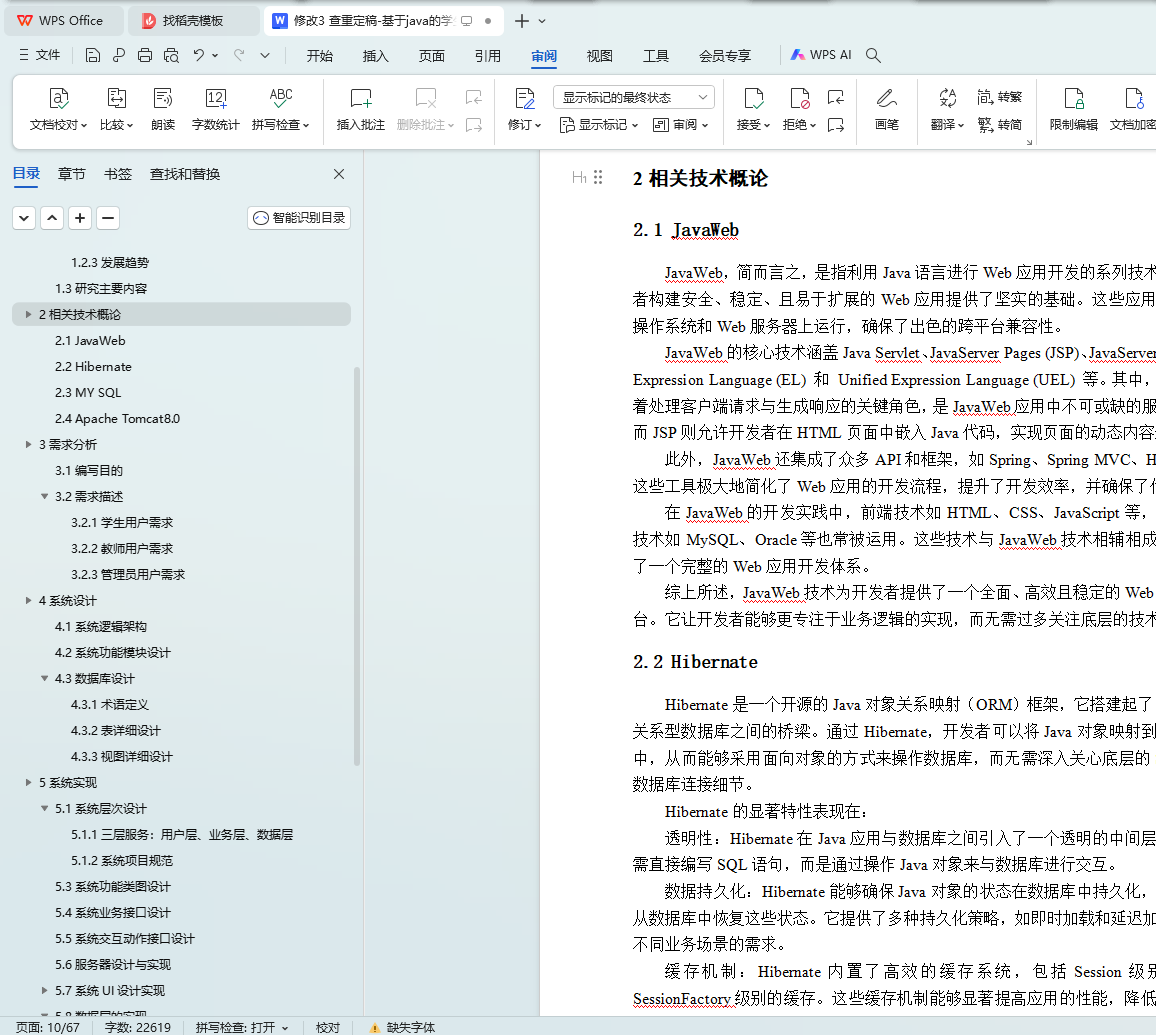Viewport: 1156px width, 1035px height.
Task: Click the 文档加密 document encryption icon
Action: click(x=1134, y=99)
